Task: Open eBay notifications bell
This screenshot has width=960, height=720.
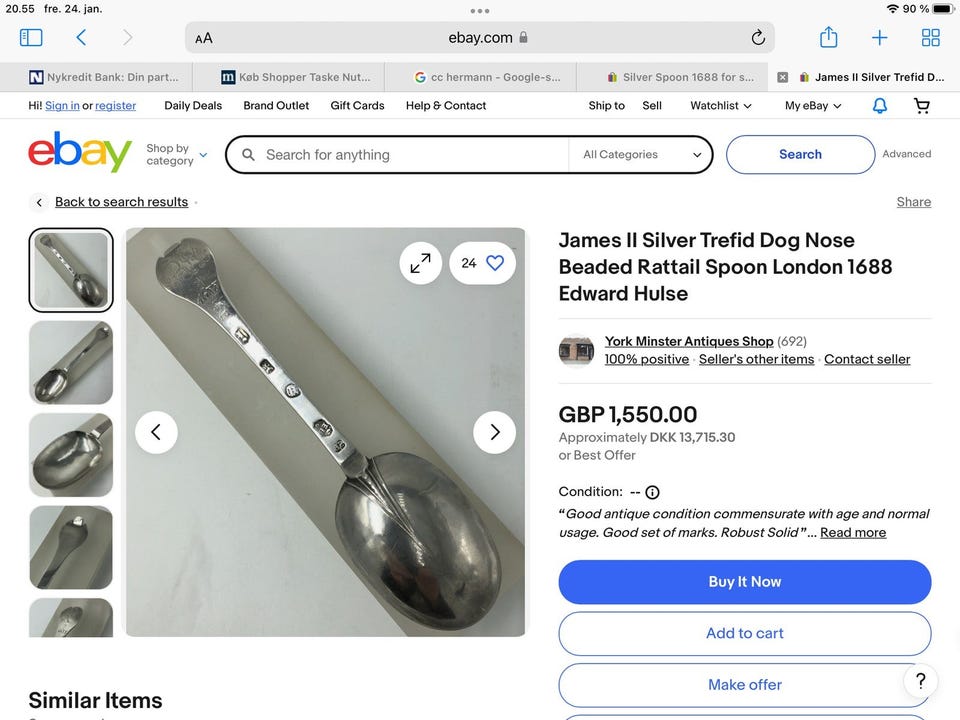Action: pyautogui.click(x=880, y=106)
